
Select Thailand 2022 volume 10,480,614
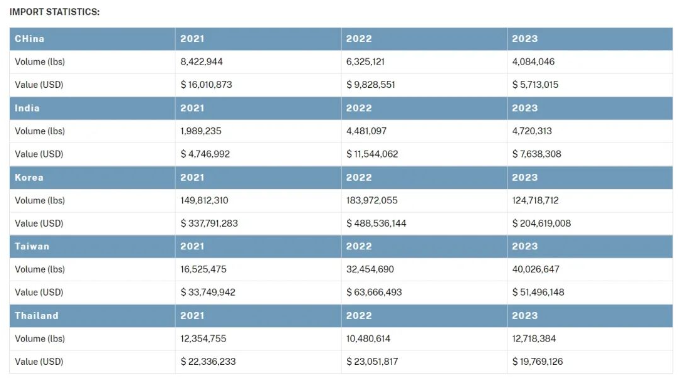pyautogui.click(x=368, y=338)
